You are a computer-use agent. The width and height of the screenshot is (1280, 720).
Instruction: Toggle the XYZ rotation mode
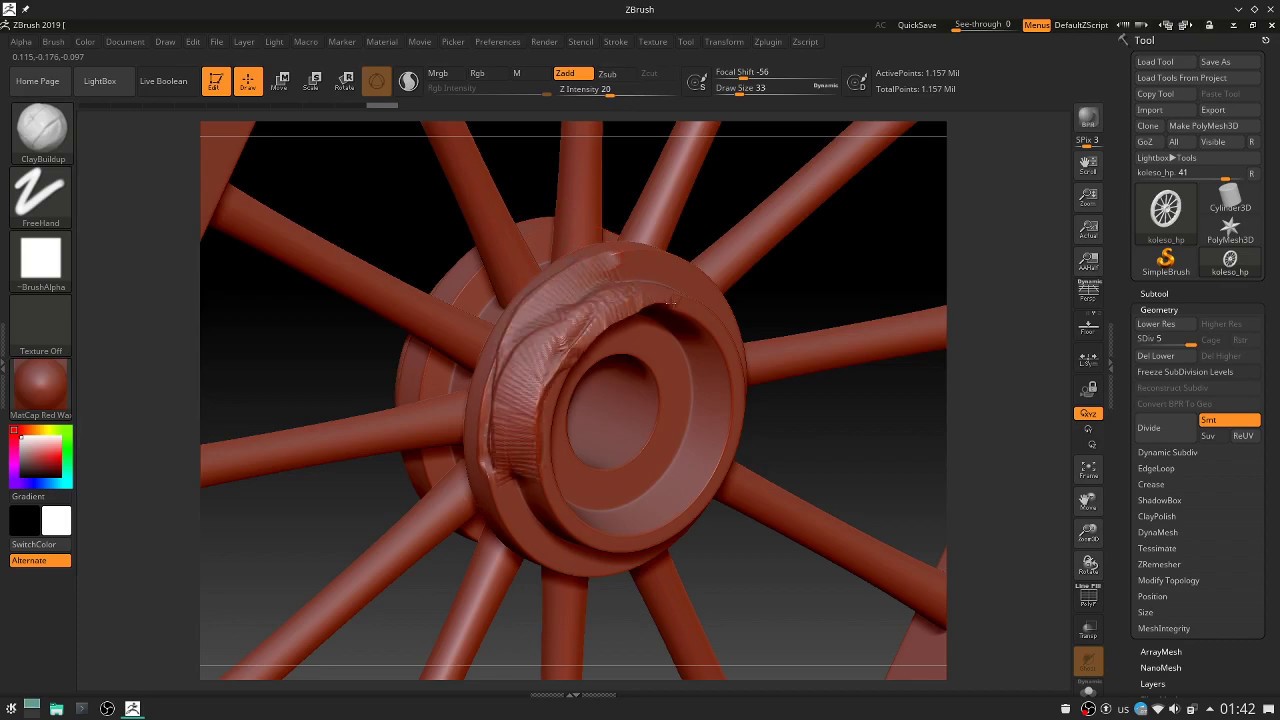tap(1088, 413)
